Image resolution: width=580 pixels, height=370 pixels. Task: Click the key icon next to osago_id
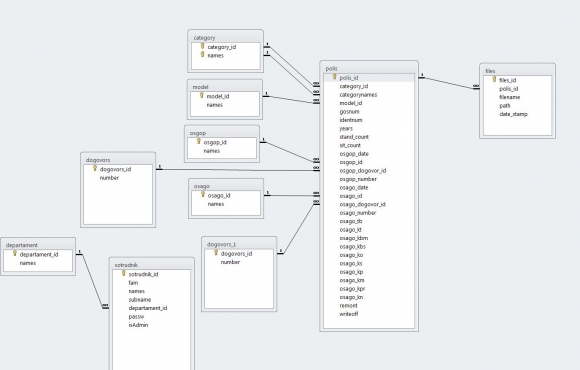203,195
